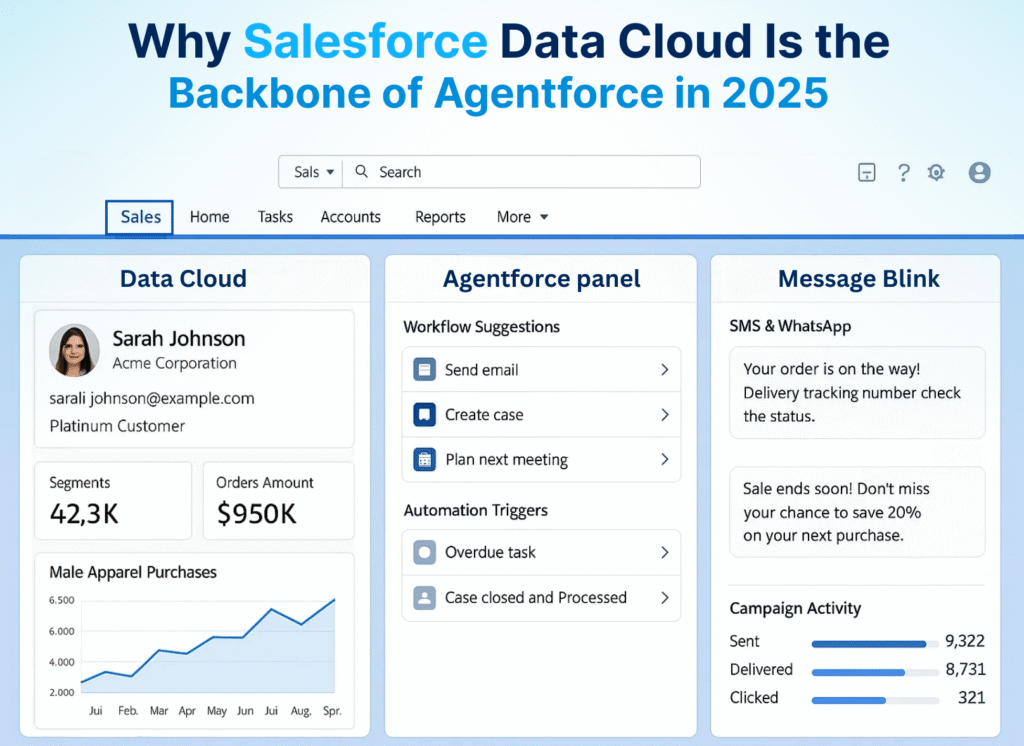Expand the Overdue task trigger chevron
The width and height of the screenshot is (1024, 746).
667,552
